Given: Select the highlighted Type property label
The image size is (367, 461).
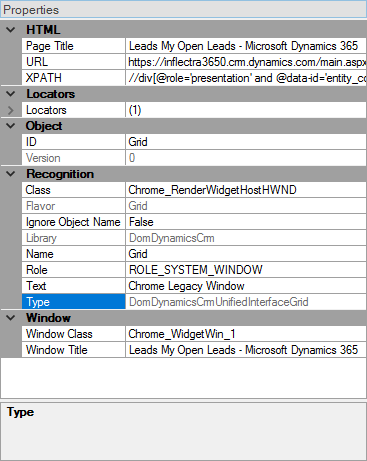Looking at the screenshot, I should click(x=73, y=302).
